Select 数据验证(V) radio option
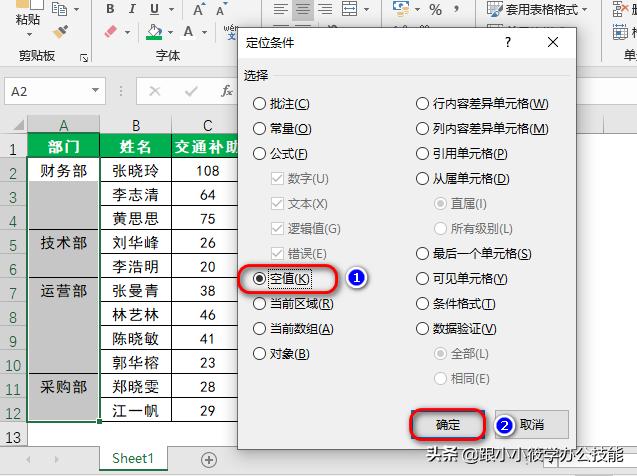 [x=456, y=329]
